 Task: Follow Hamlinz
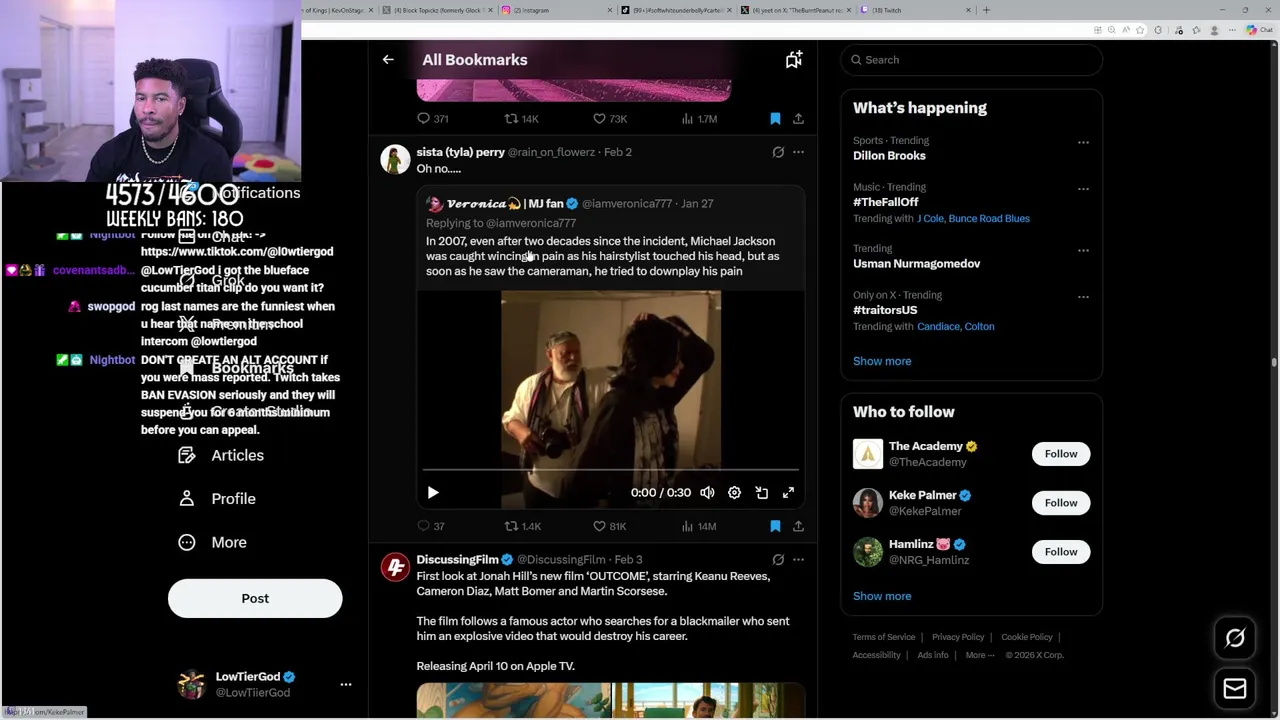1061,552
